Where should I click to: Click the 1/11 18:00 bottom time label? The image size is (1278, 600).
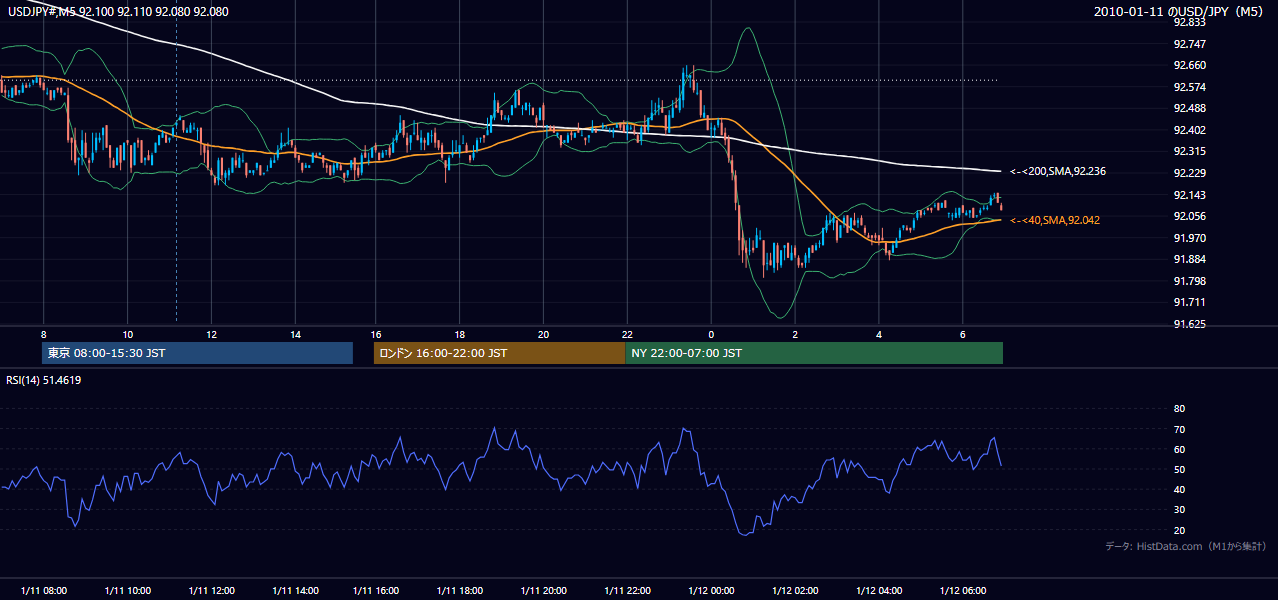pos(461,591)
